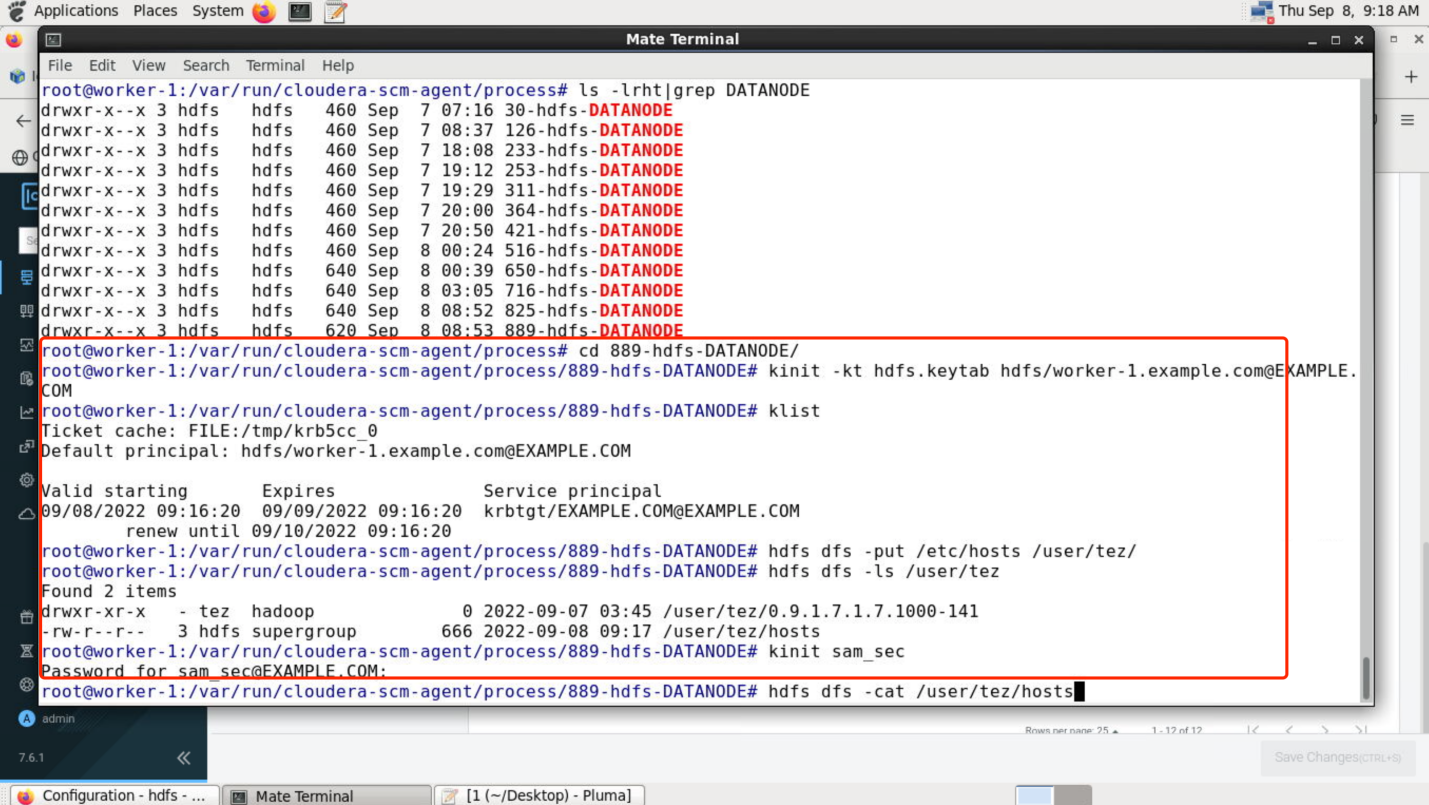
Task: Open Clusters icon in Cloudera sidebar
Action: pyautogui.click(x=27, y=277)
